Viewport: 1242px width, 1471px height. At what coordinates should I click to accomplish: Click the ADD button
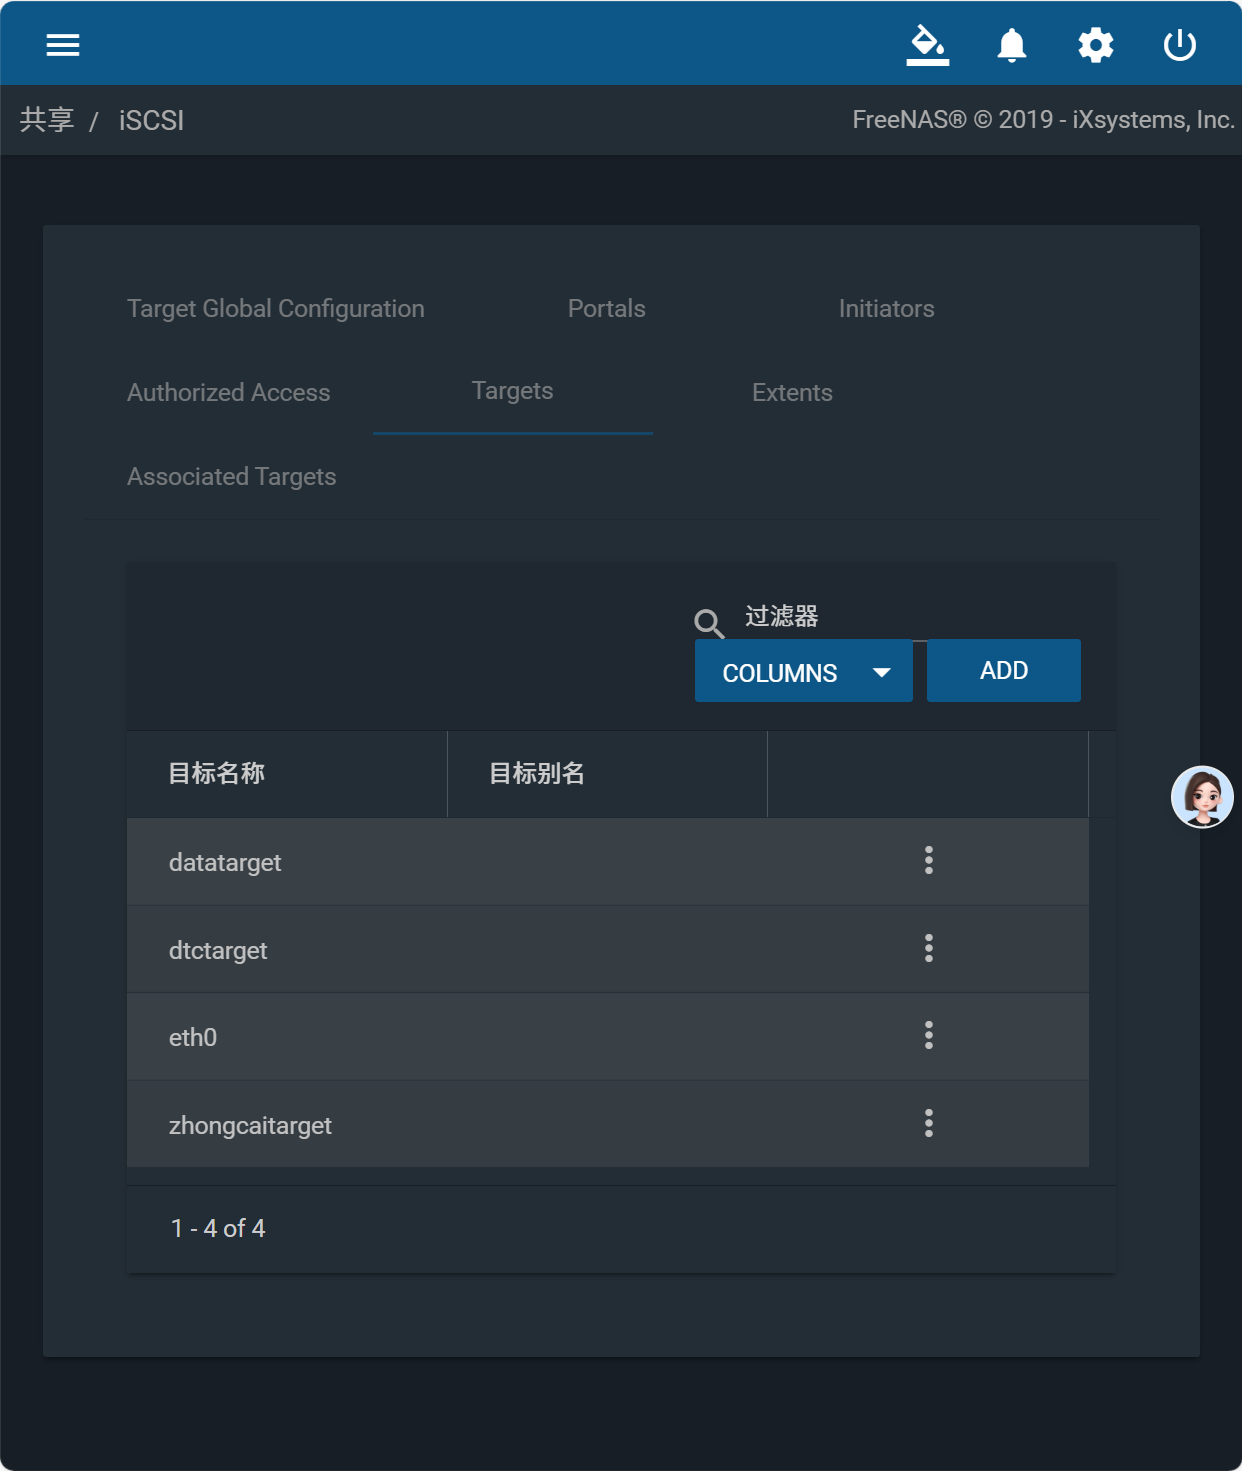1004,671
